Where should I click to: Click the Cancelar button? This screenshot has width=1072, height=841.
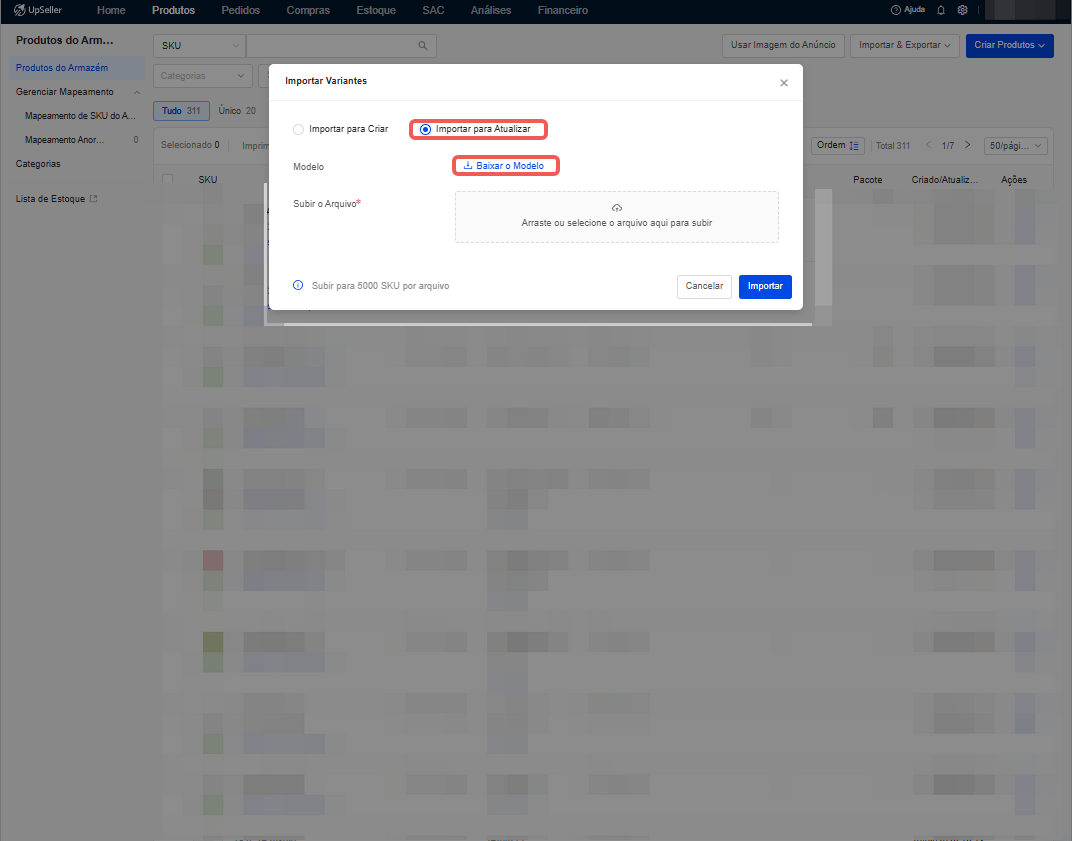coord(704,286)
